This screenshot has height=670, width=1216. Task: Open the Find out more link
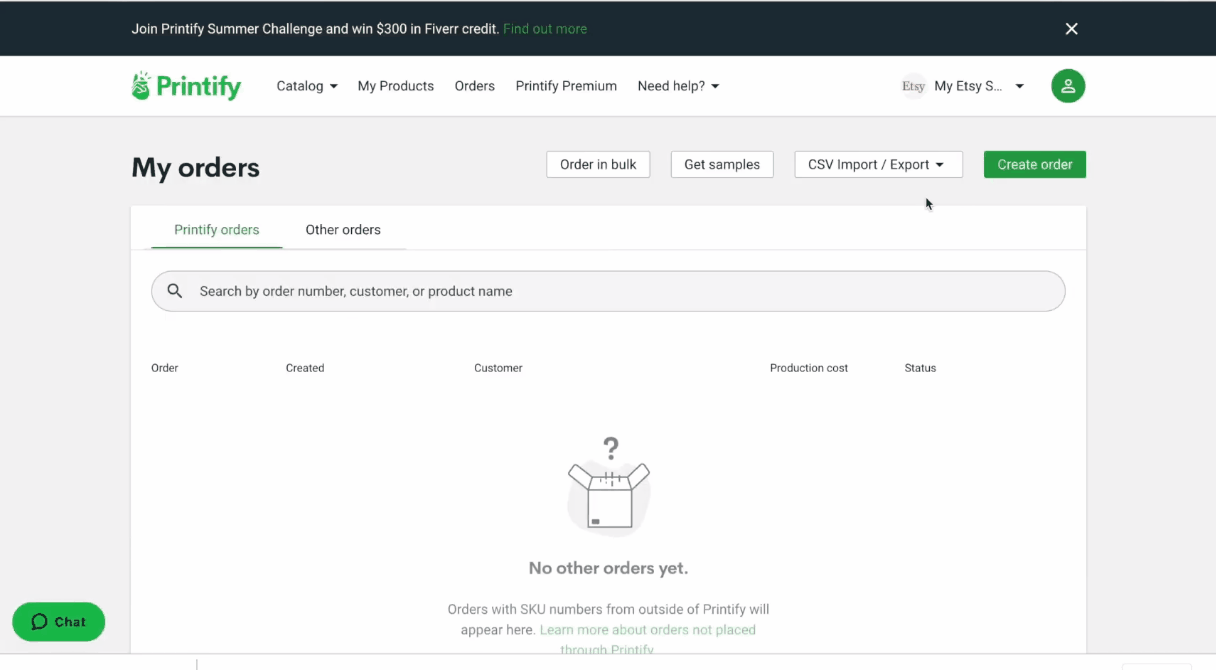point(545,29)
